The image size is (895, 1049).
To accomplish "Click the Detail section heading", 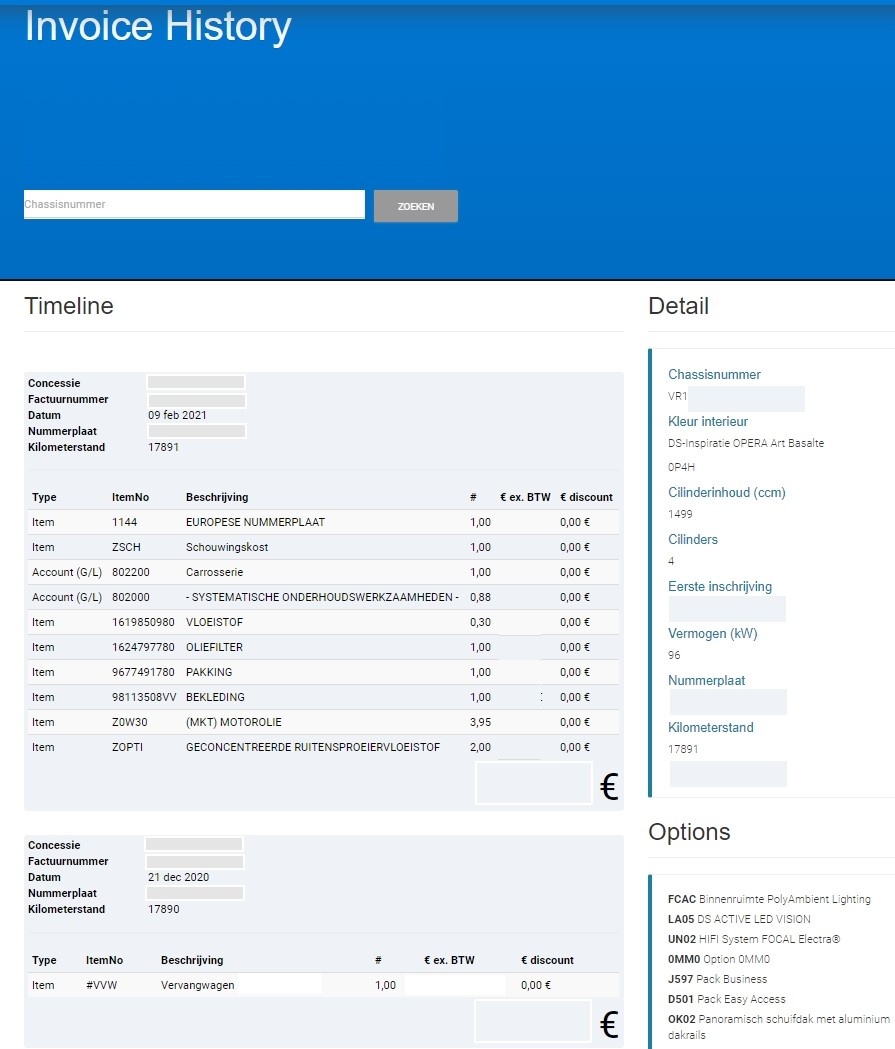I will coord(678,306).
